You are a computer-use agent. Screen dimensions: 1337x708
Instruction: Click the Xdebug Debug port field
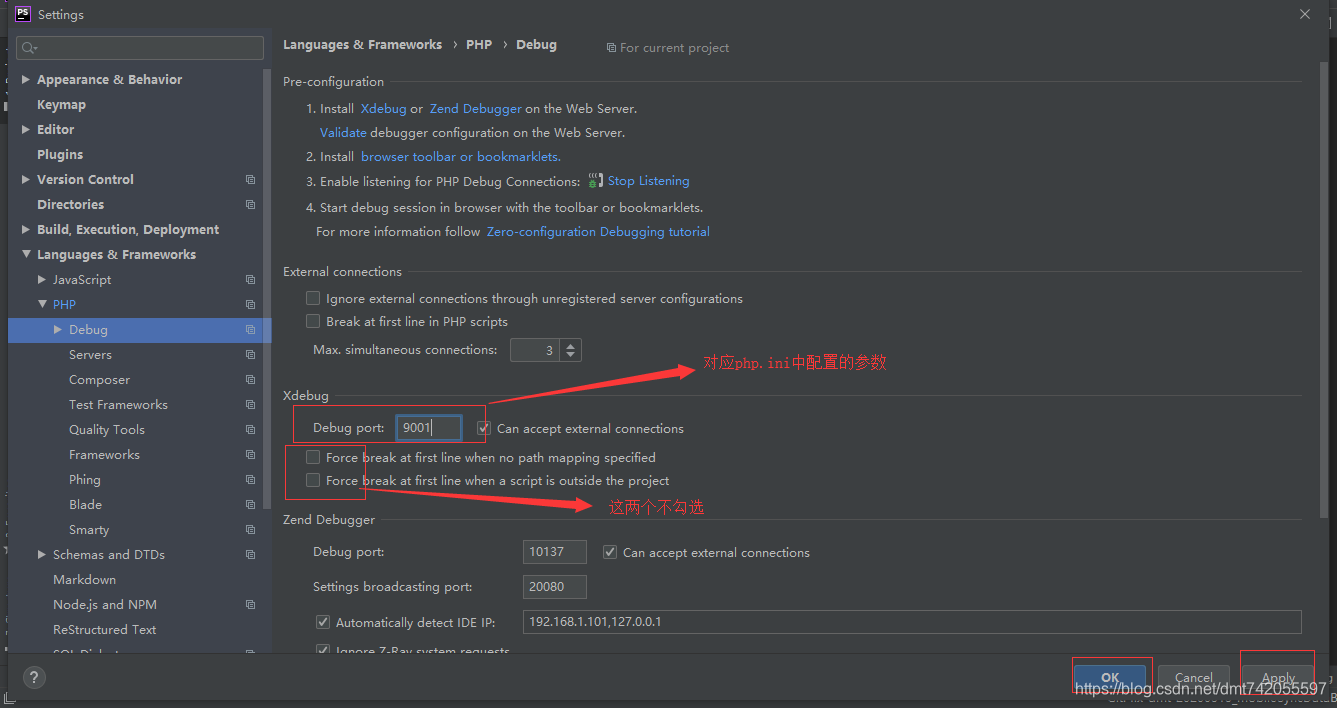(x=429, y=428)
